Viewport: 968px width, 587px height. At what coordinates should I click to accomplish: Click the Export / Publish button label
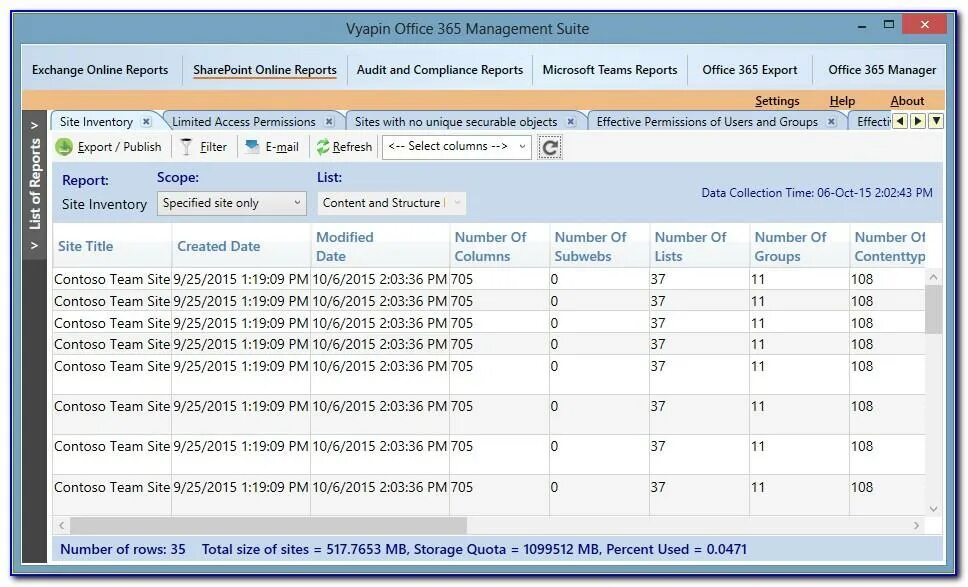(x=119, y=147)
